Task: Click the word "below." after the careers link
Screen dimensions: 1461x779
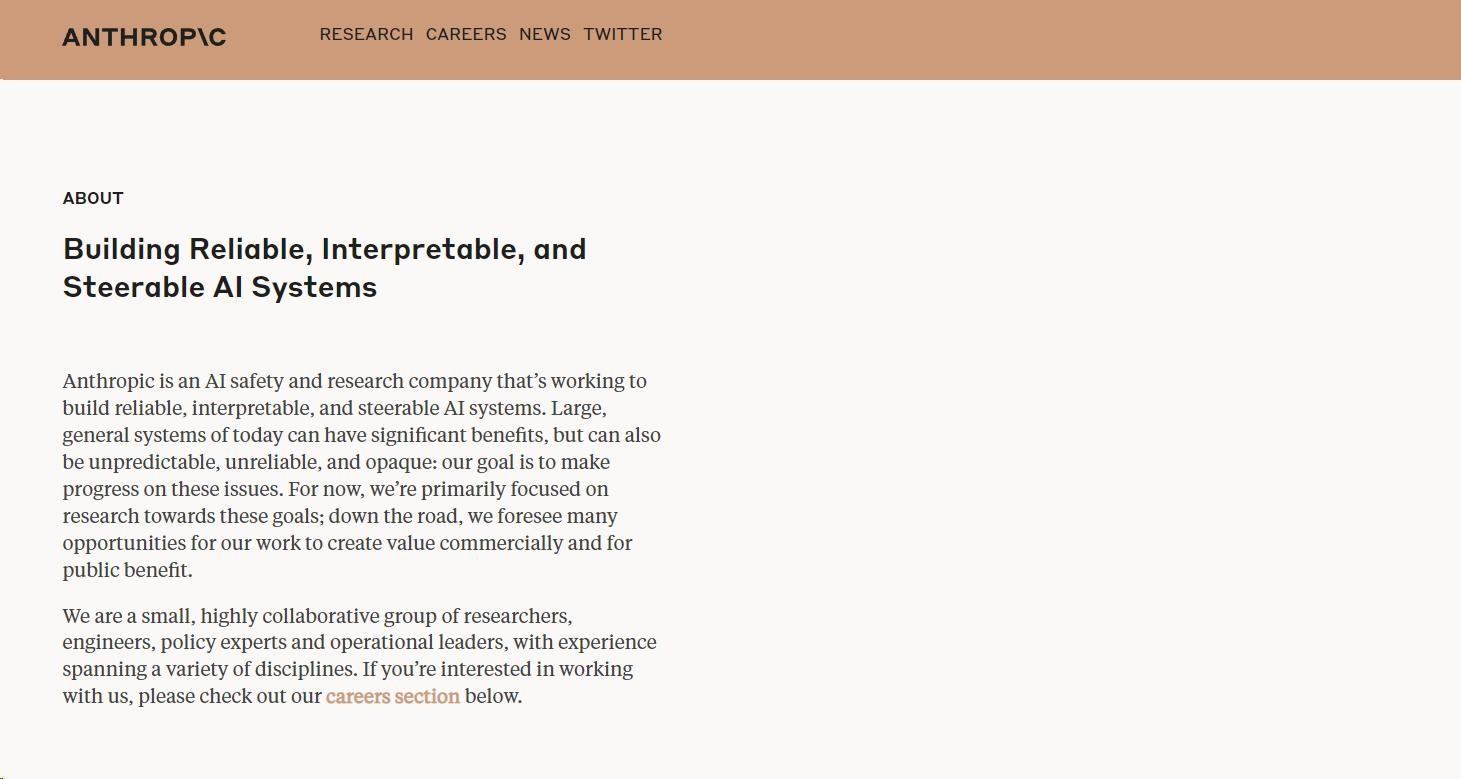Action: 494,696
